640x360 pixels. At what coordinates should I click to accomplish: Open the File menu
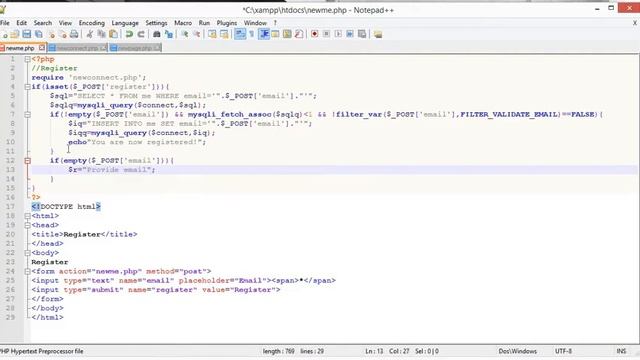coord(4,23)
